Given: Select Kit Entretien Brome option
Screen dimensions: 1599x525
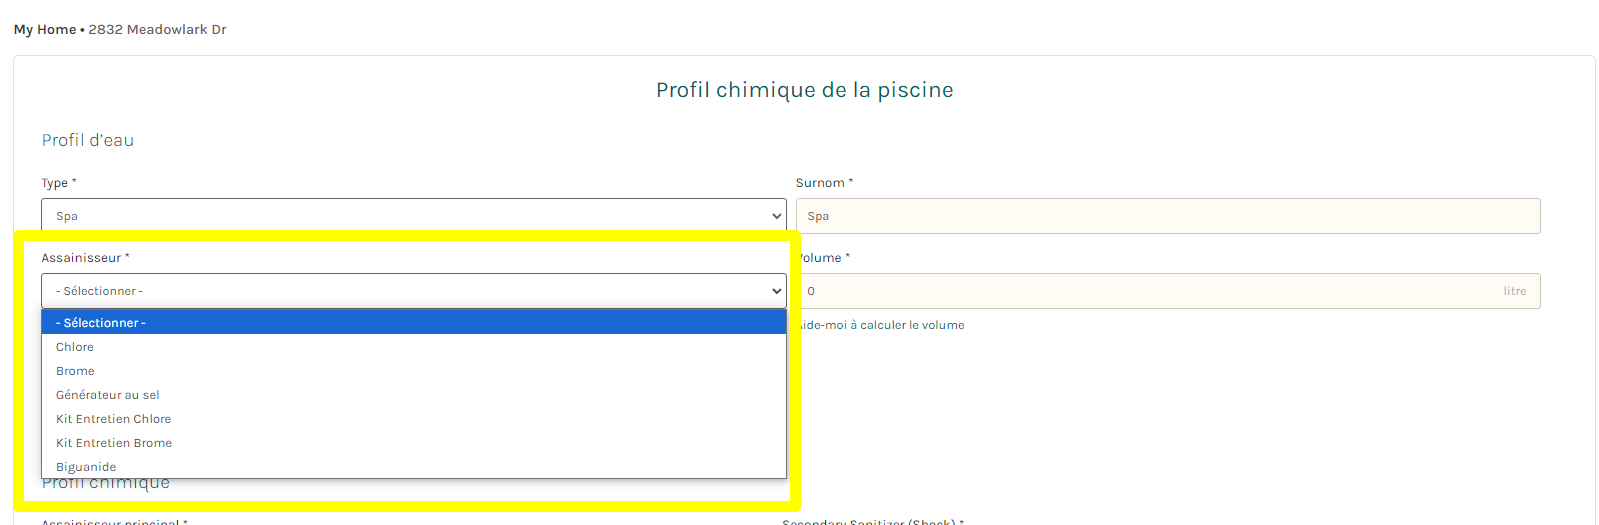Looking at the screenshot, I should (x=414, y=443).
